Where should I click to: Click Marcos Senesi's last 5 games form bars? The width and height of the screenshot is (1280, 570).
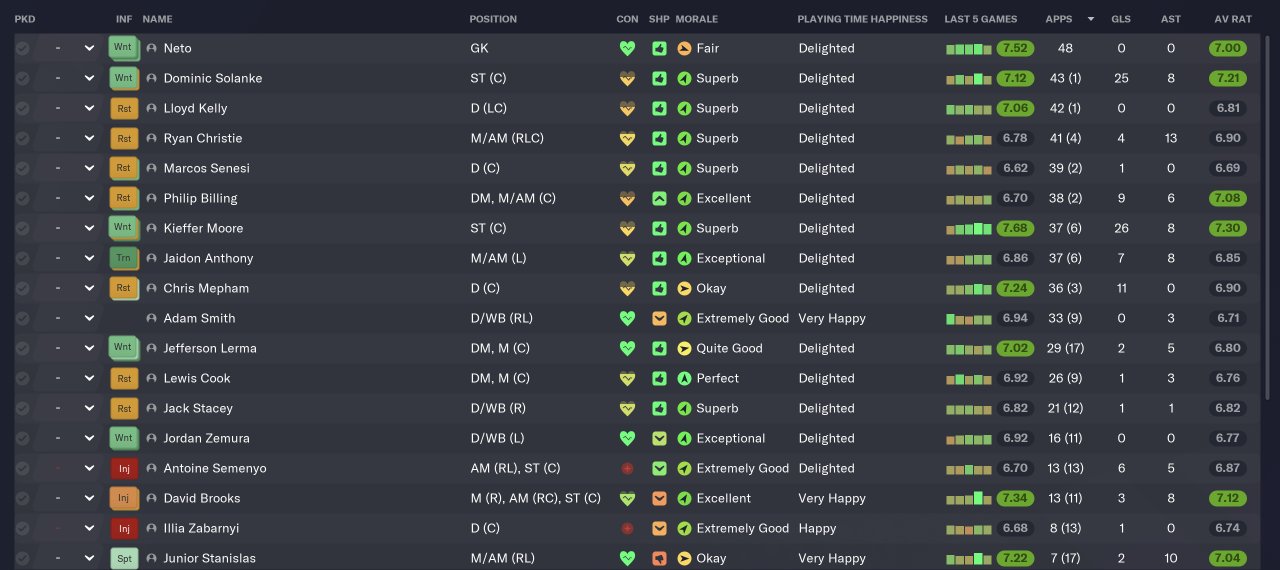point(968,168)
